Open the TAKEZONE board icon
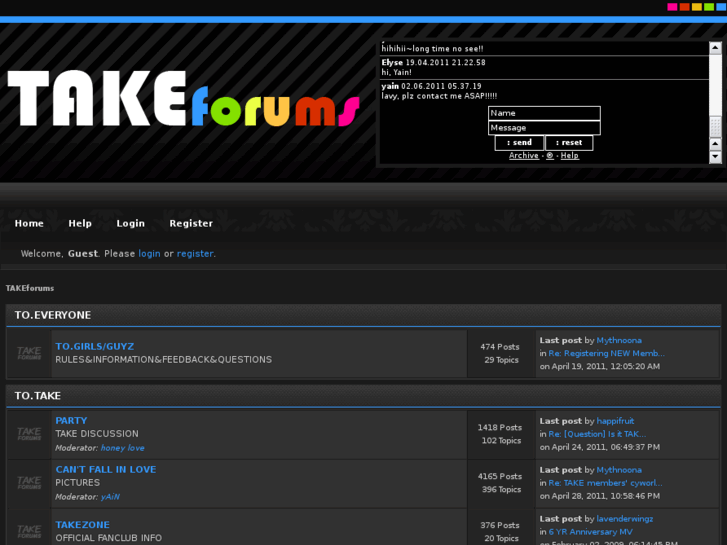This screenshot has width=727, height=545. (x=29, y=532)
